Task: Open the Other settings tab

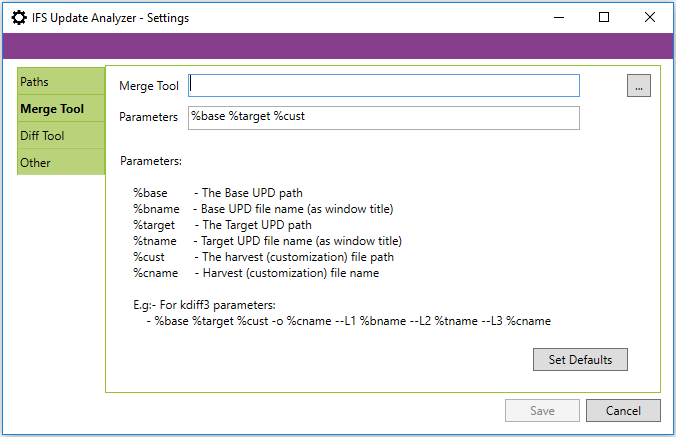Action: (x=61, y=162)
